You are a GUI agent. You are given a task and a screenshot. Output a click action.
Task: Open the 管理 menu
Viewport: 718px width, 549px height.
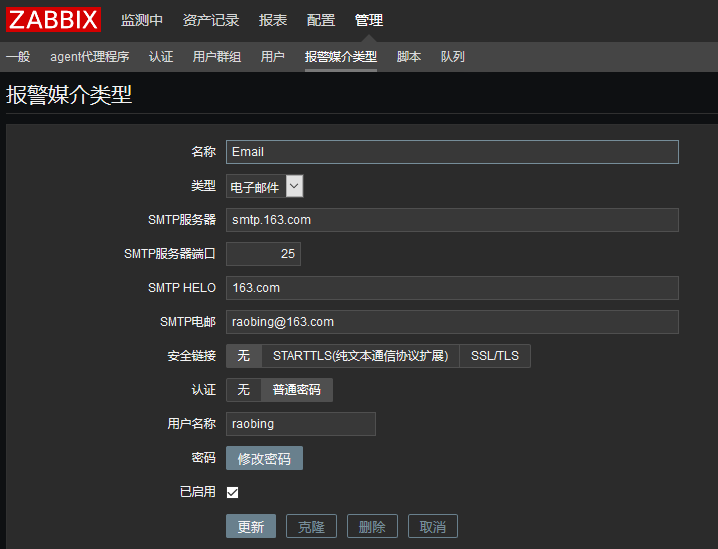pos(369,20)
